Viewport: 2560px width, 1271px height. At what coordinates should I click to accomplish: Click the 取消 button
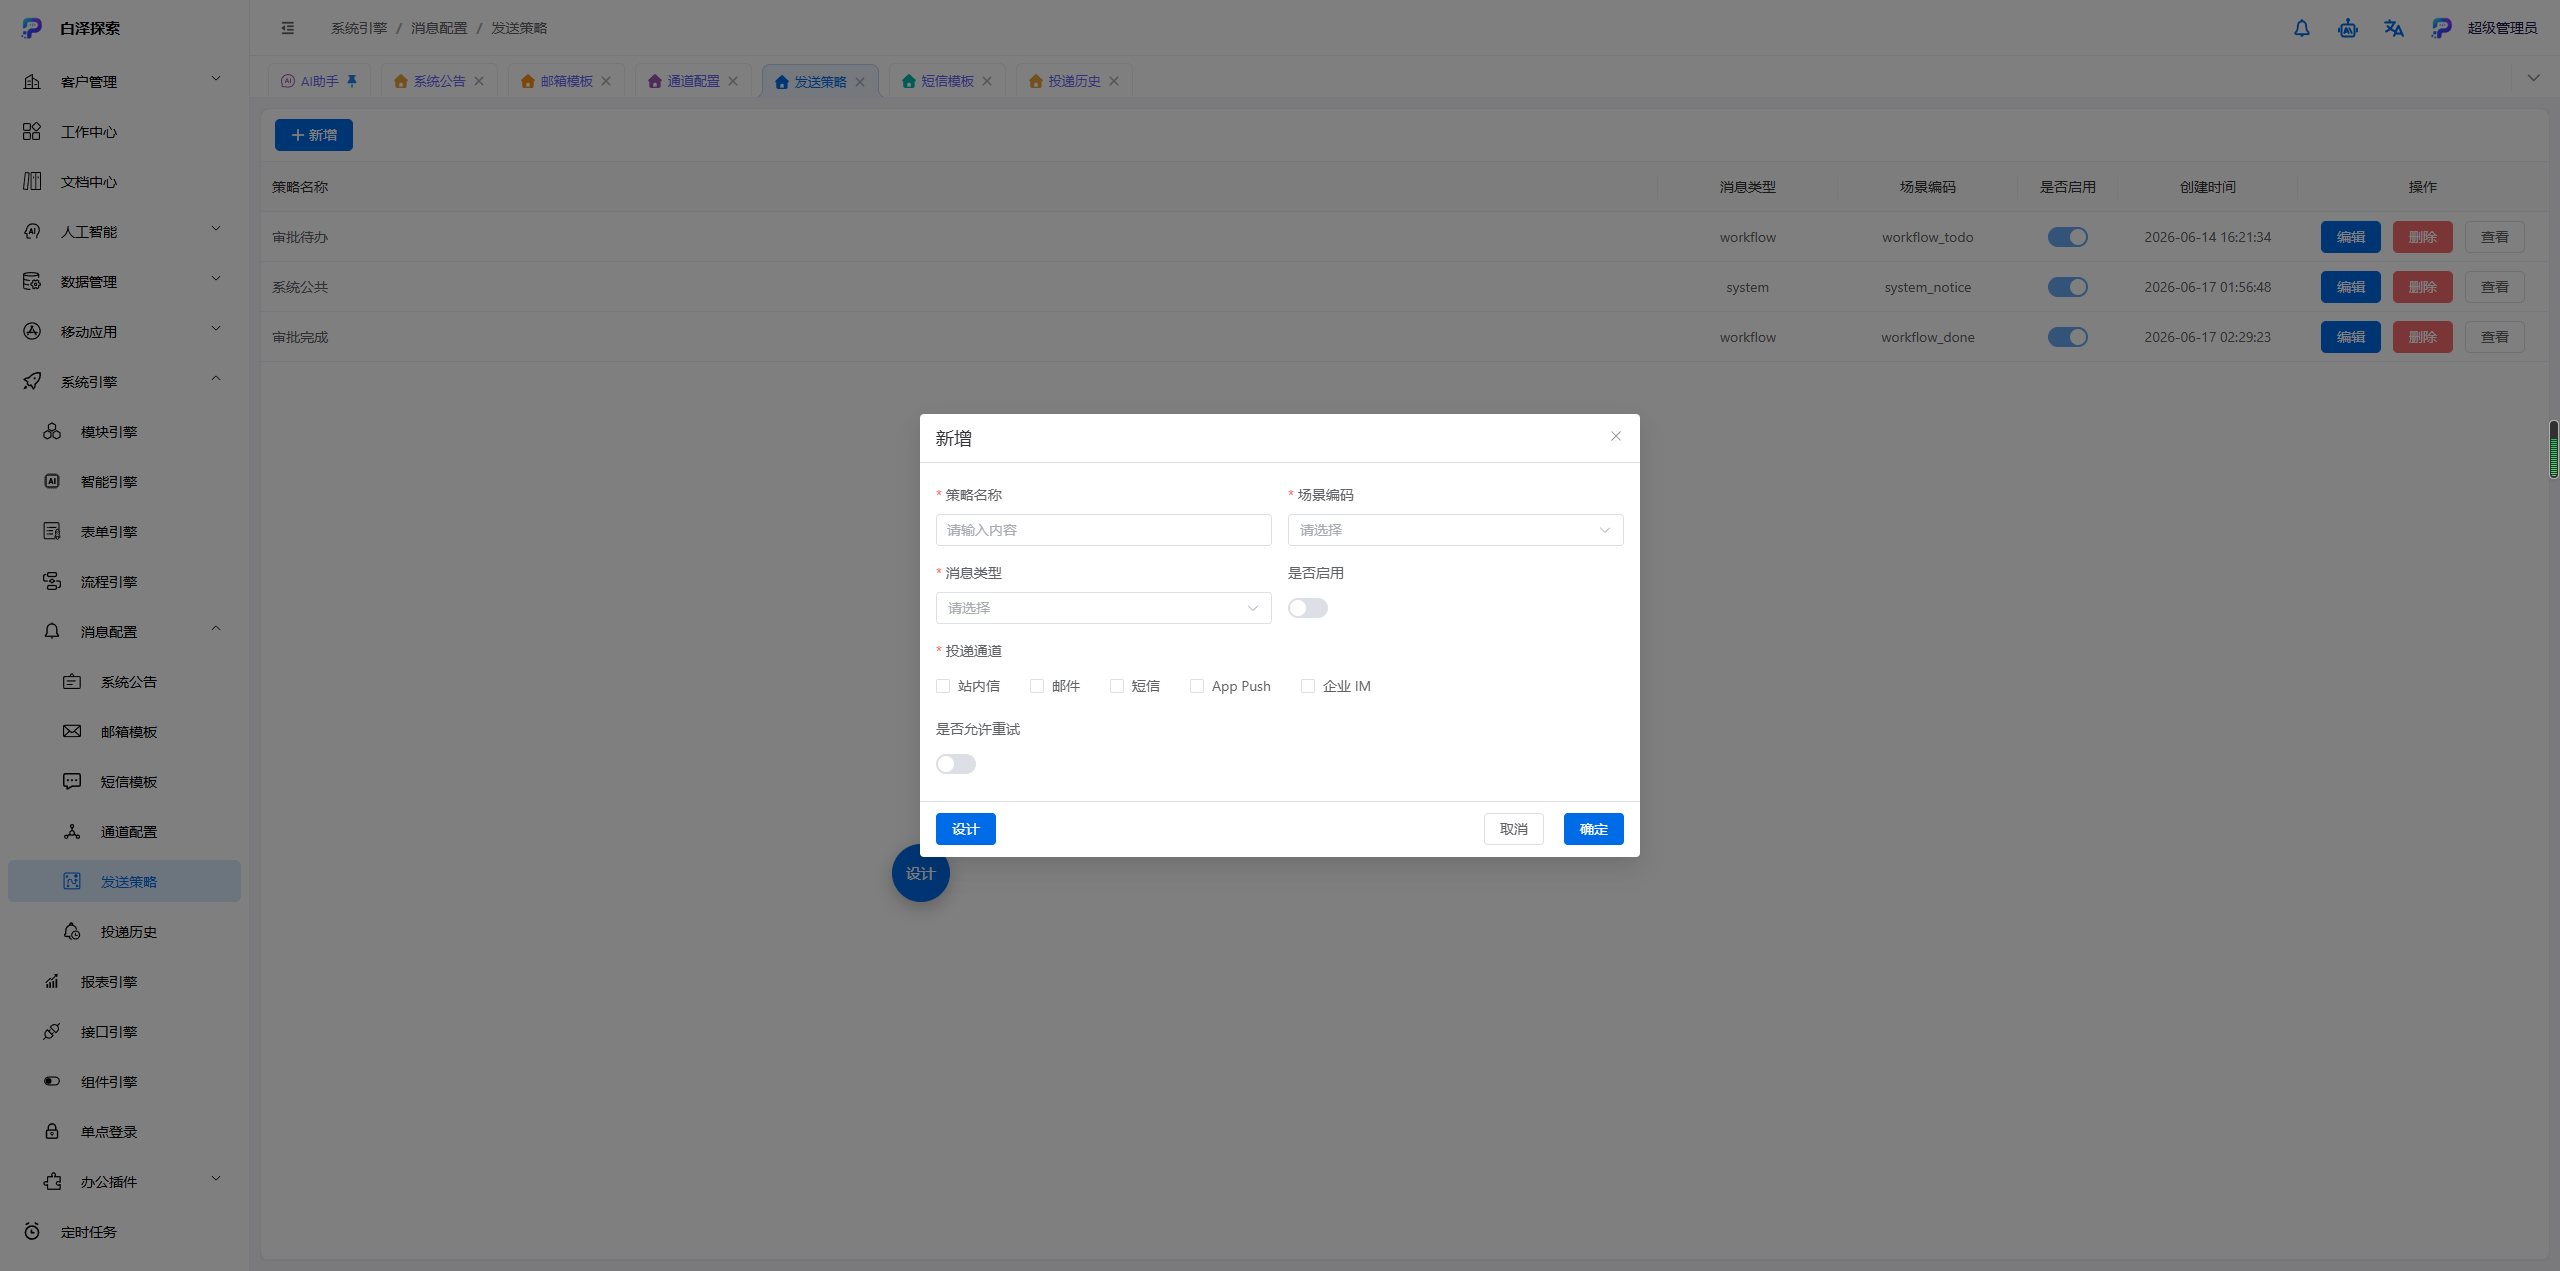1514,829
